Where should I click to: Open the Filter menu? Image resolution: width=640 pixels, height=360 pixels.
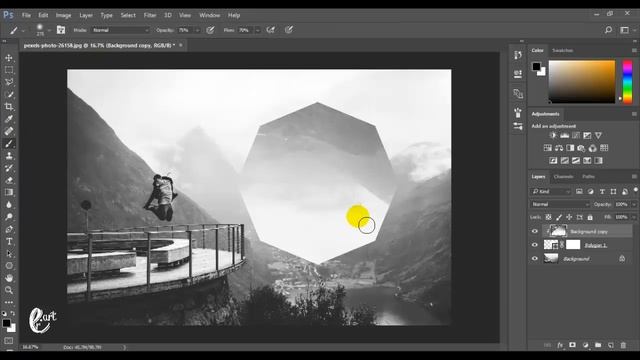click(x=150, y=16)
